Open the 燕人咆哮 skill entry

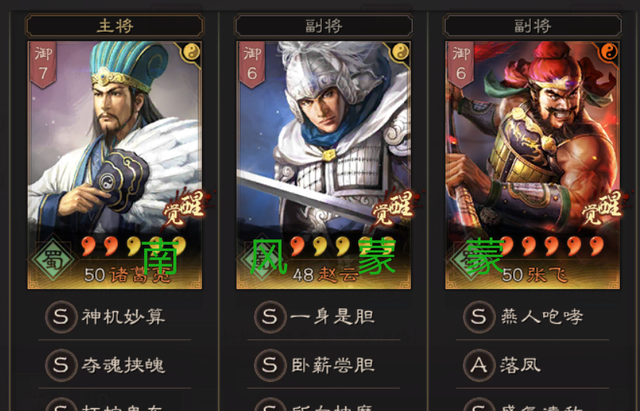click(x=533, y=317)
